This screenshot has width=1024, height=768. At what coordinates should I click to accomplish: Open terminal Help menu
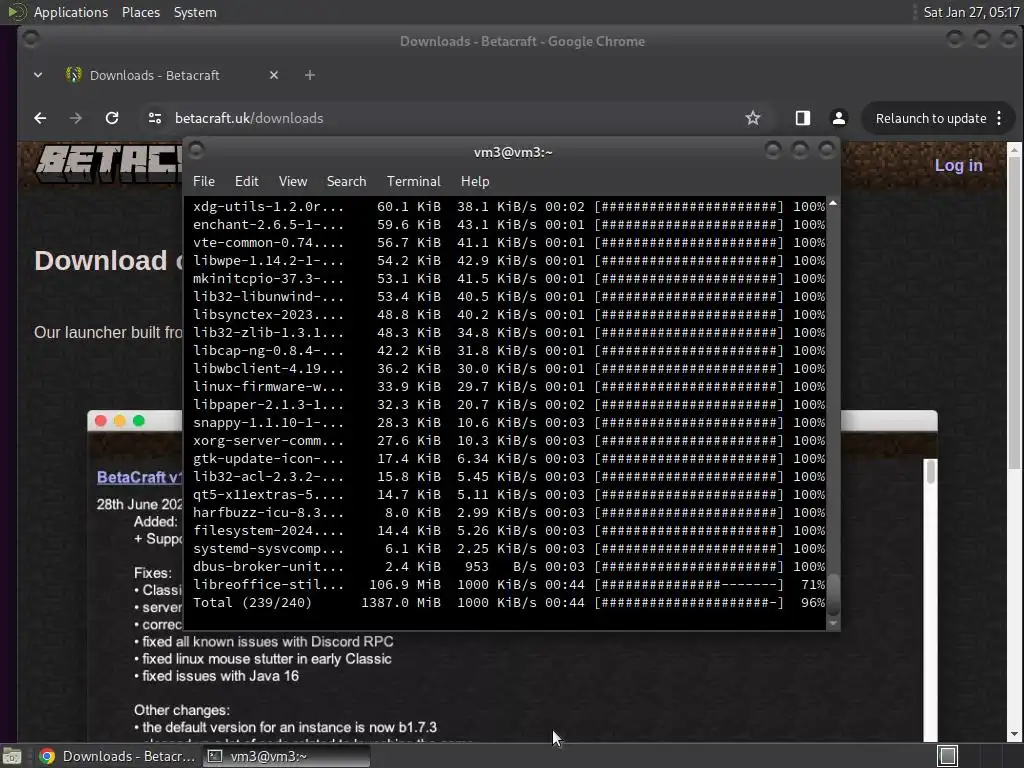[475, 182]
